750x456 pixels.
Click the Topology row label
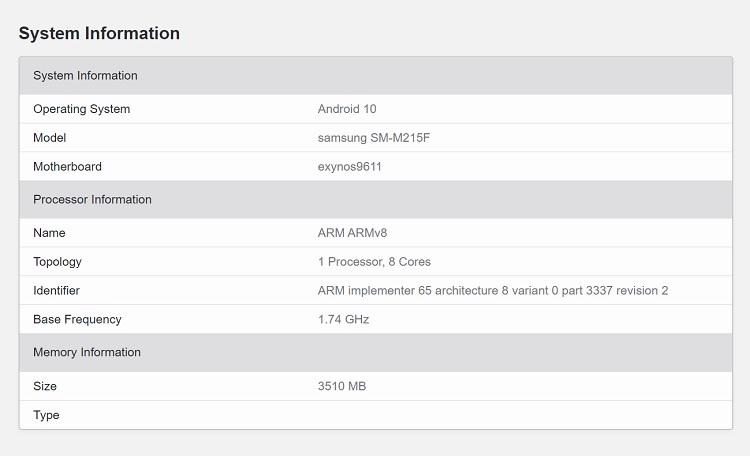tap(57, 262)
